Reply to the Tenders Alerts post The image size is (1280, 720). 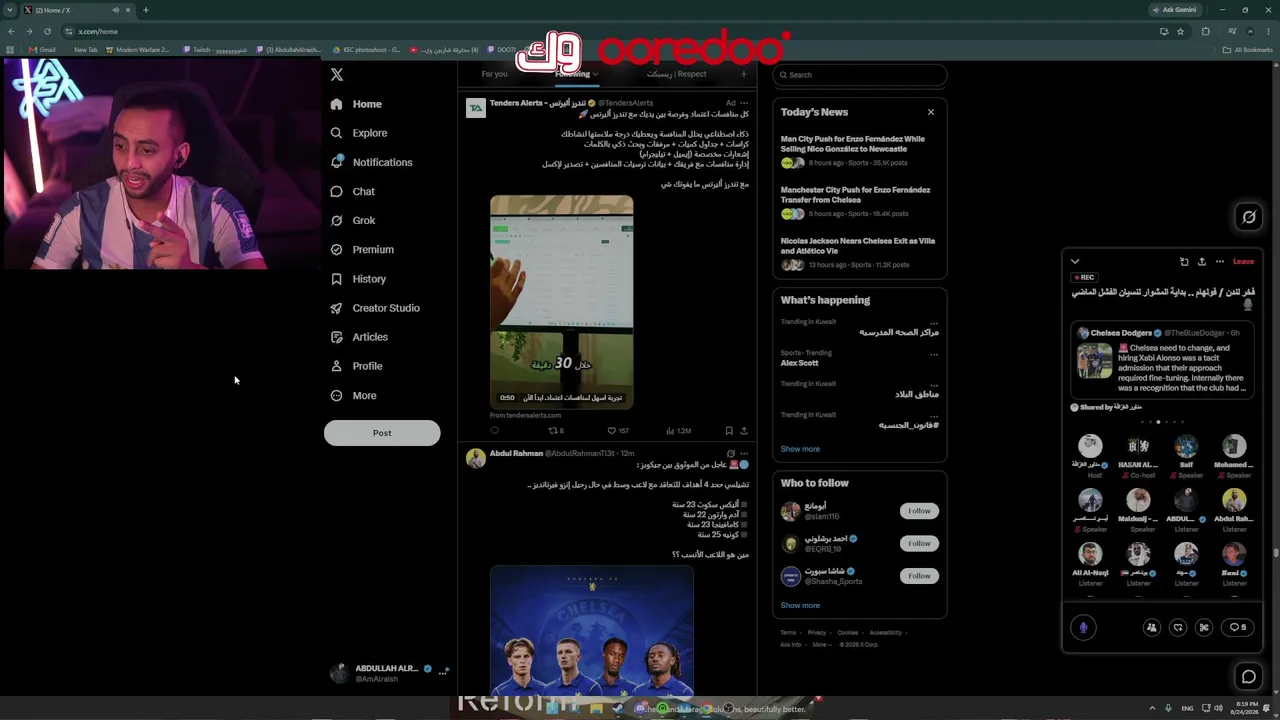[494, 431]
